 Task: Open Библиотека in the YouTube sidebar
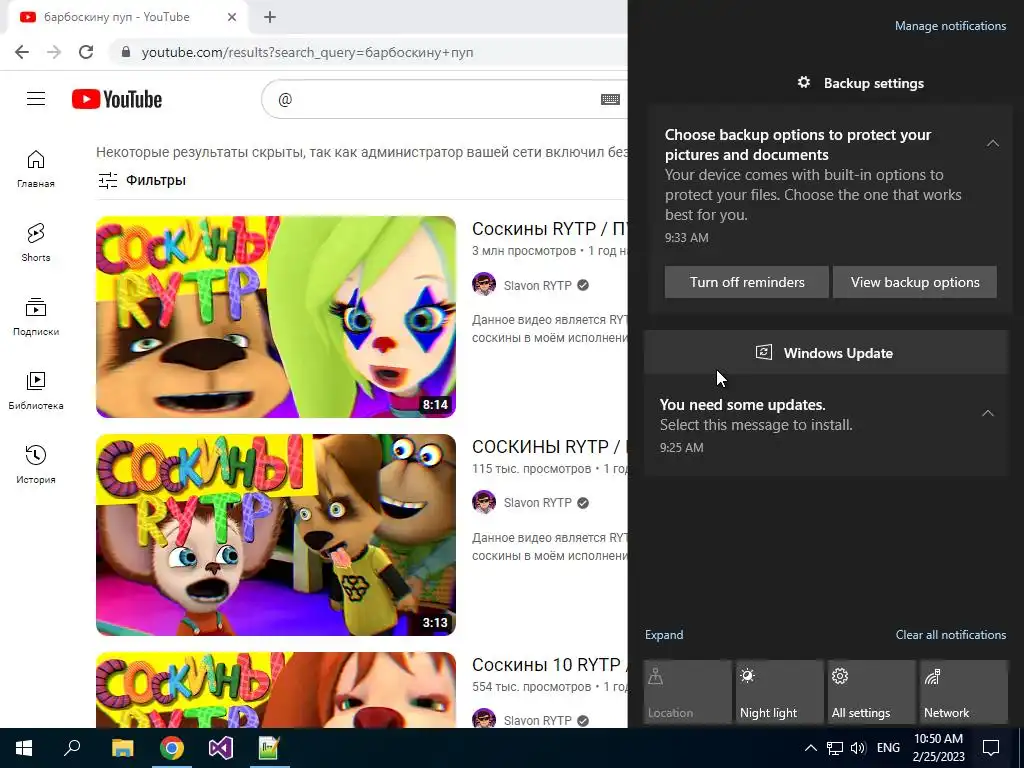36,391
